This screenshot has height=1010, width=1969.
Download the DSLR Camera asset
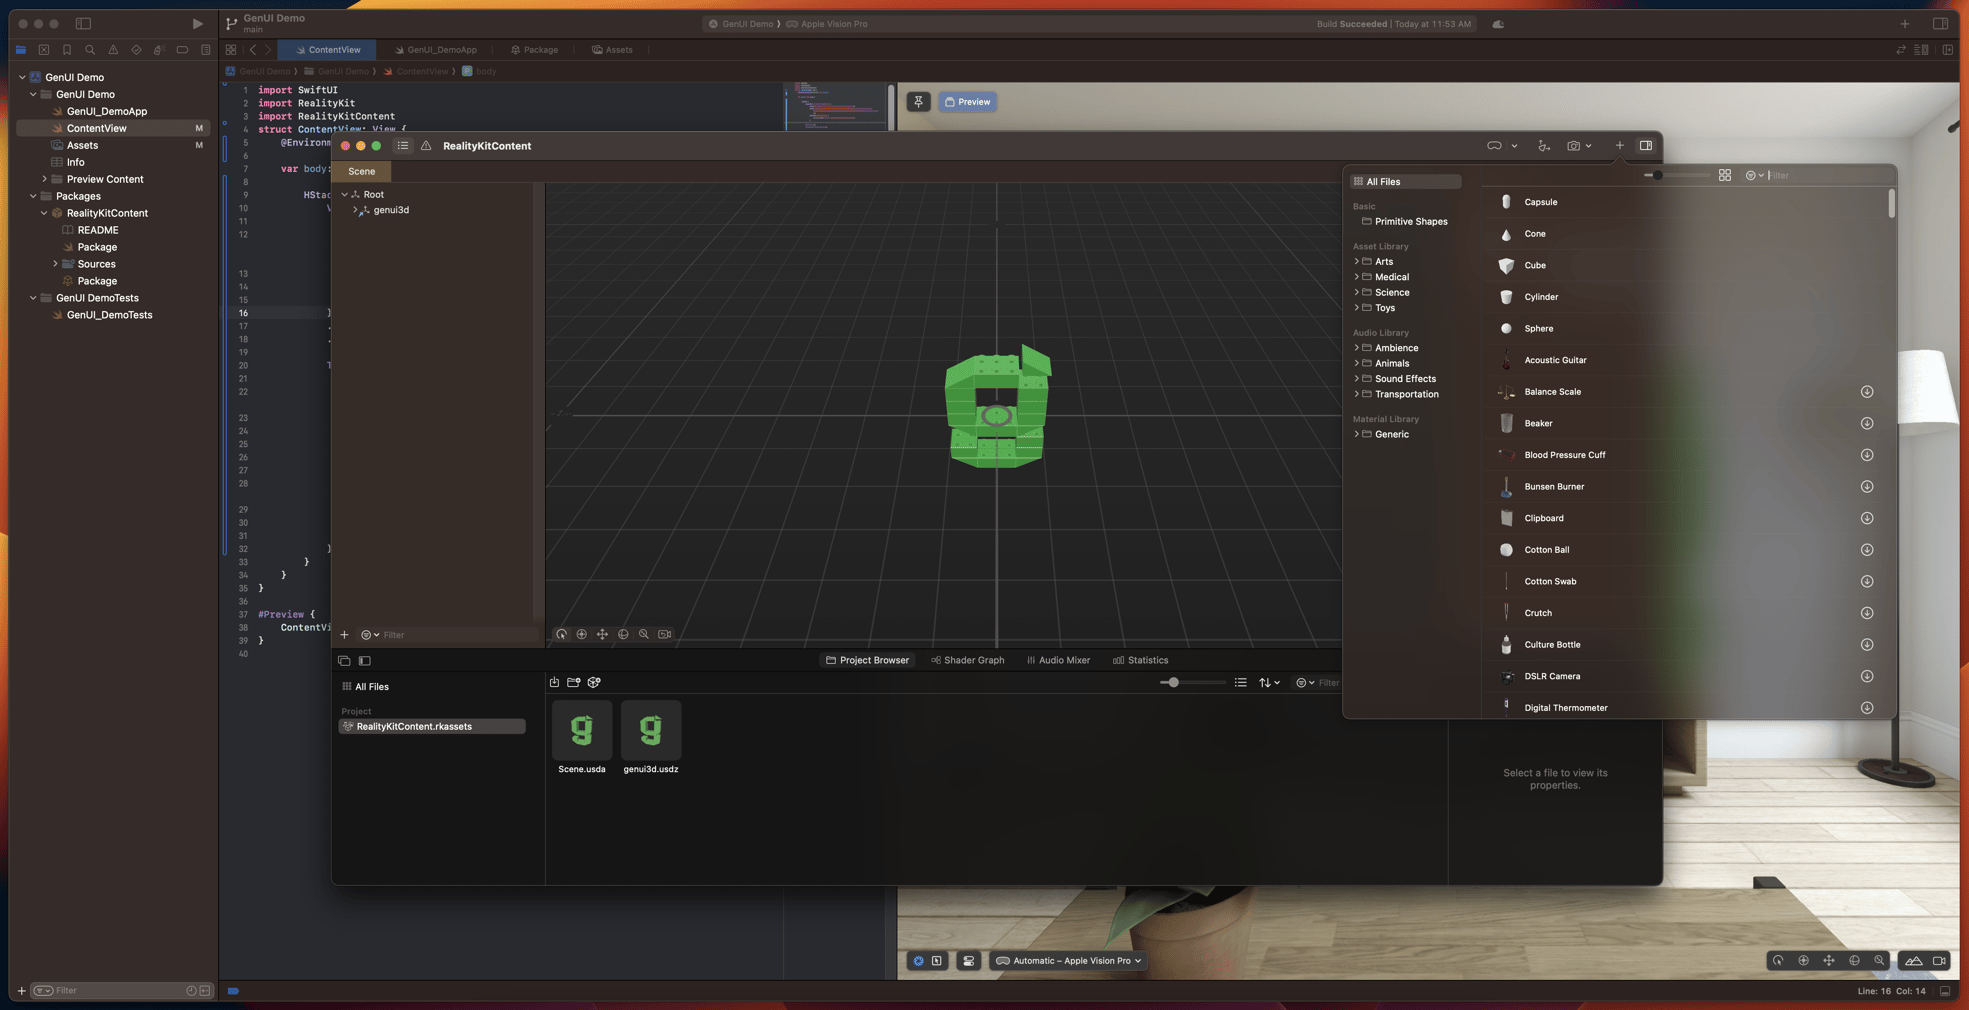1866,676
